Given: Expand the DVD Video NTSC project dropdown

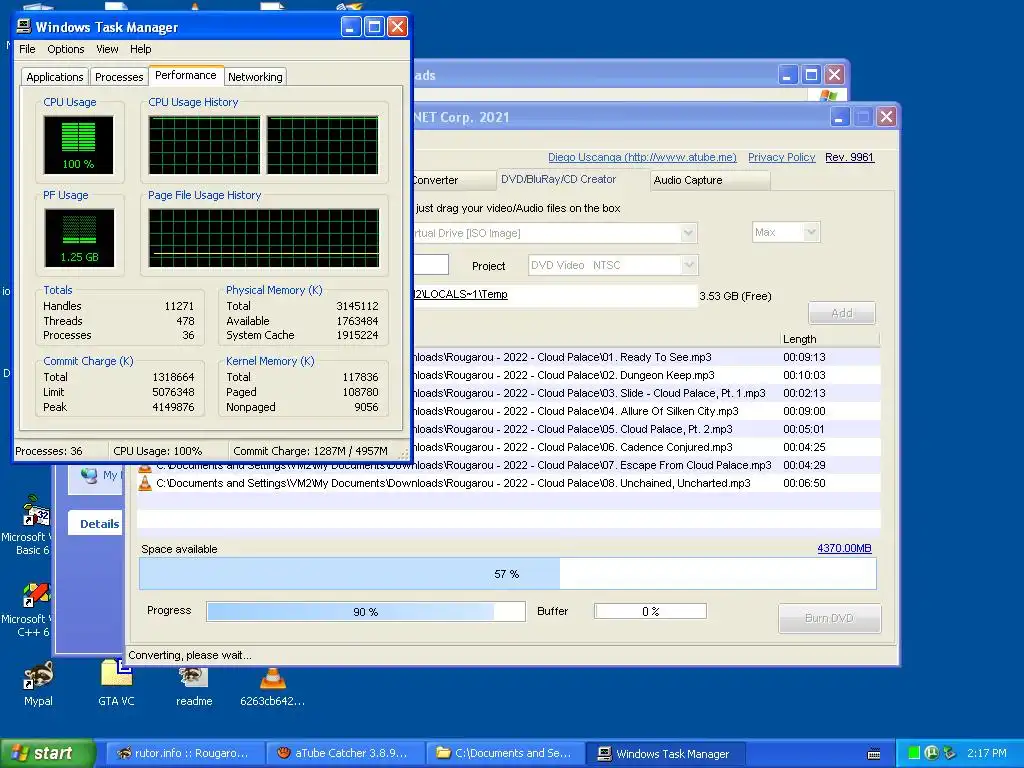Looking at the screenshot, I should (688, 265).
